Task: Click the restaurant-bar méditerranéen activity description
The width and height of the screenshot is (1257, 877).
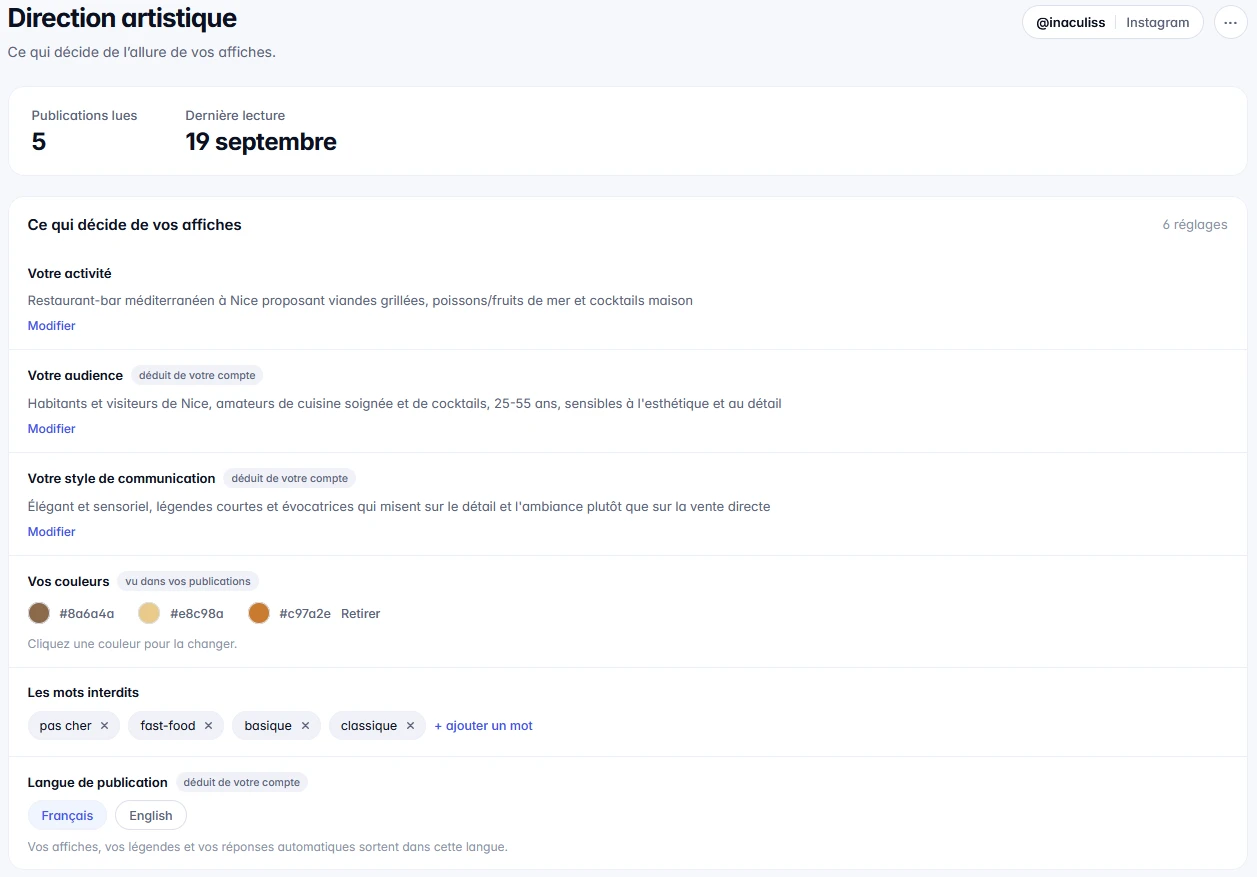Action: tap(360, 300)
